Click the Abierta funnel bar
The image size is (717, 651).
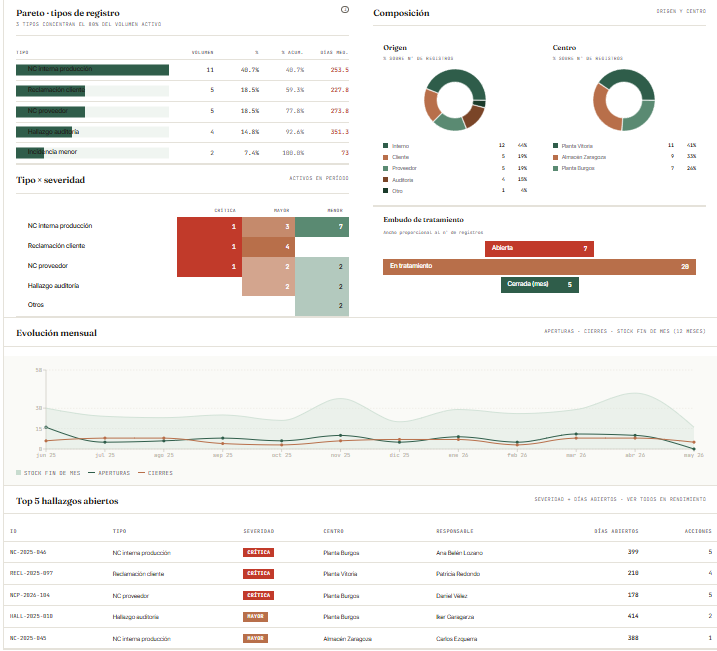click(x=539, y=249)
